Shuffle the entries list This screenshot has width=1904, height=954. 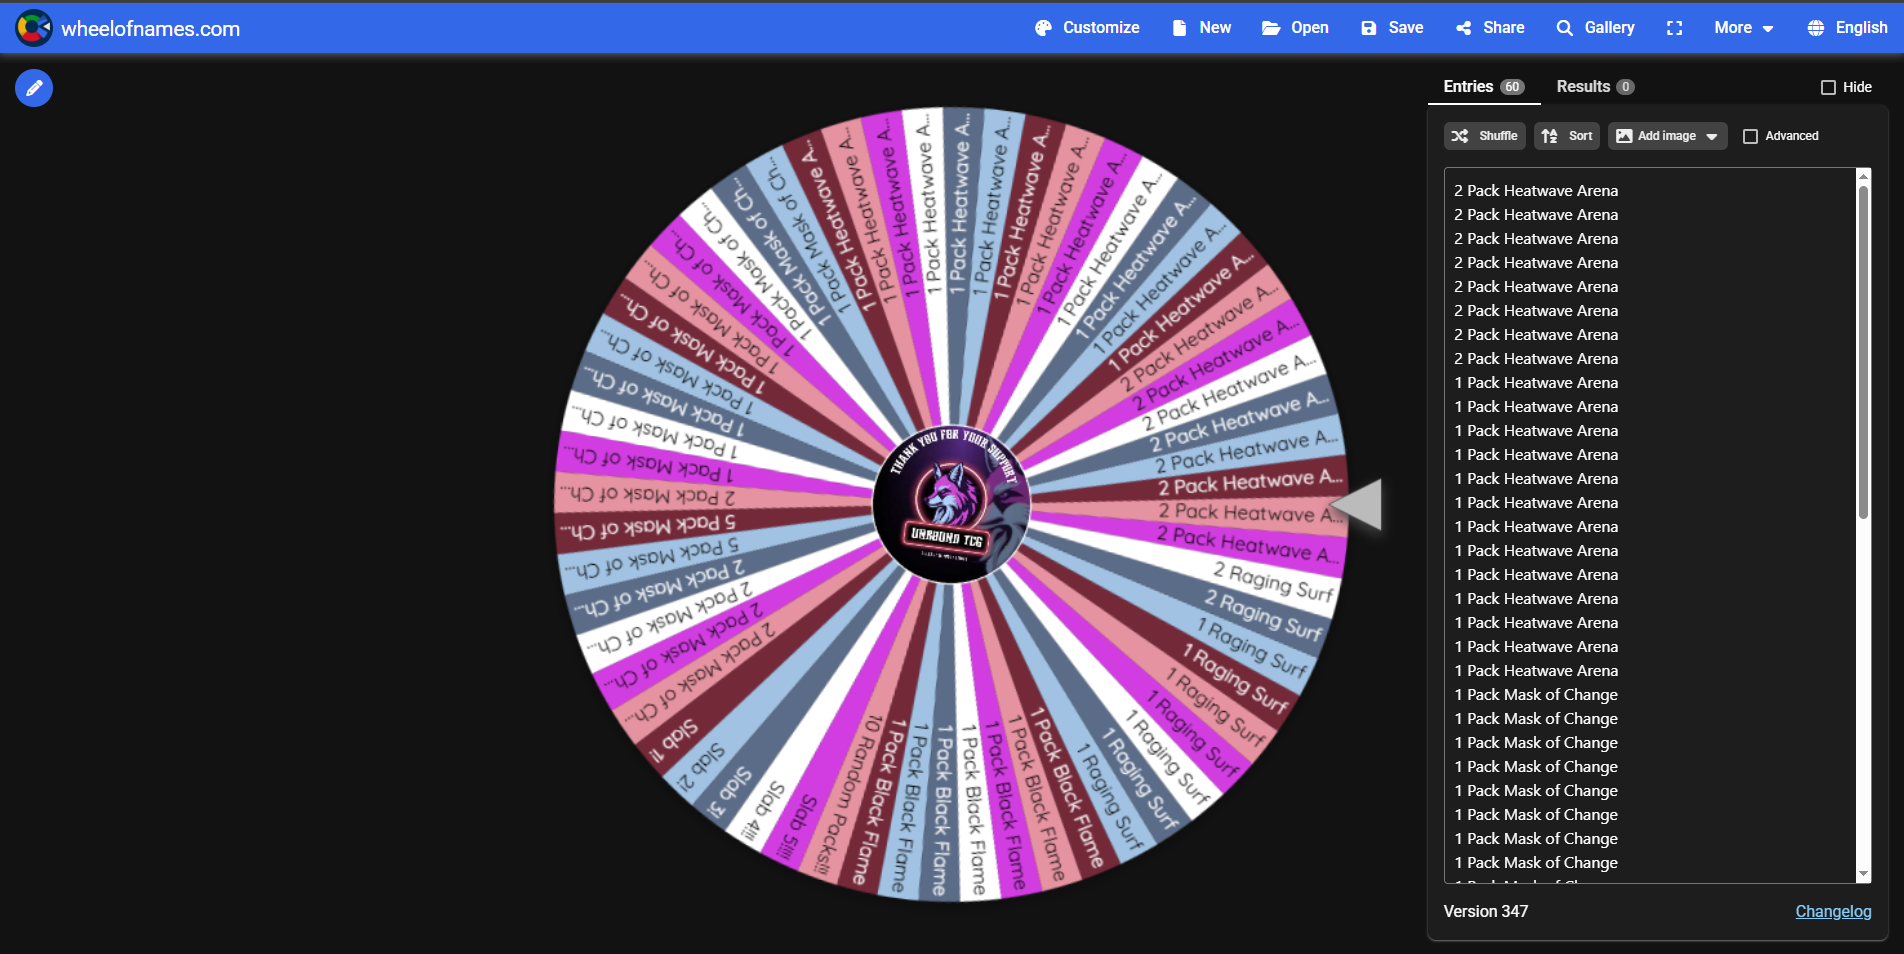(1484, 136)
